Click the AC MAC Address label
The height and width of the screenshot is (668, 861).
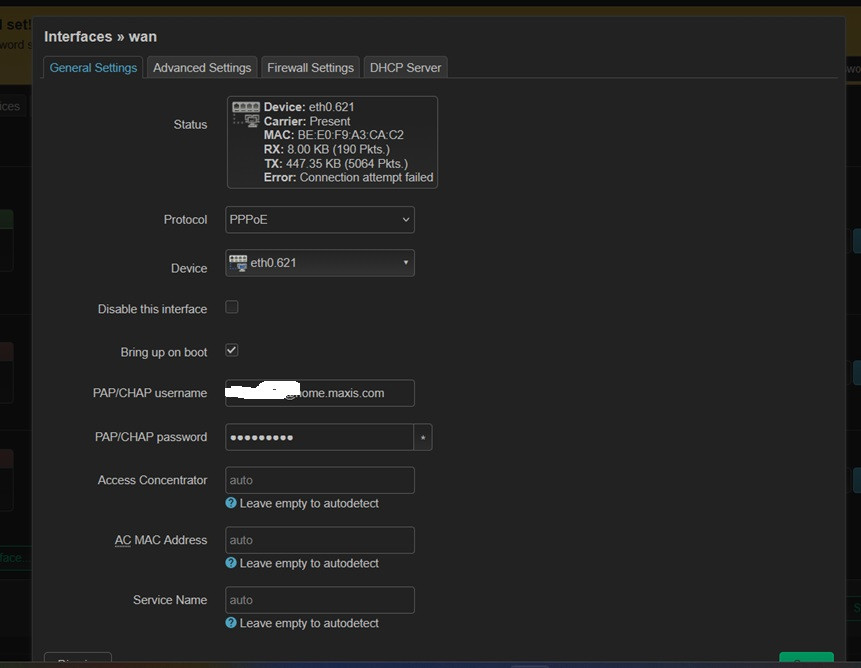click(x=161, y=540)
